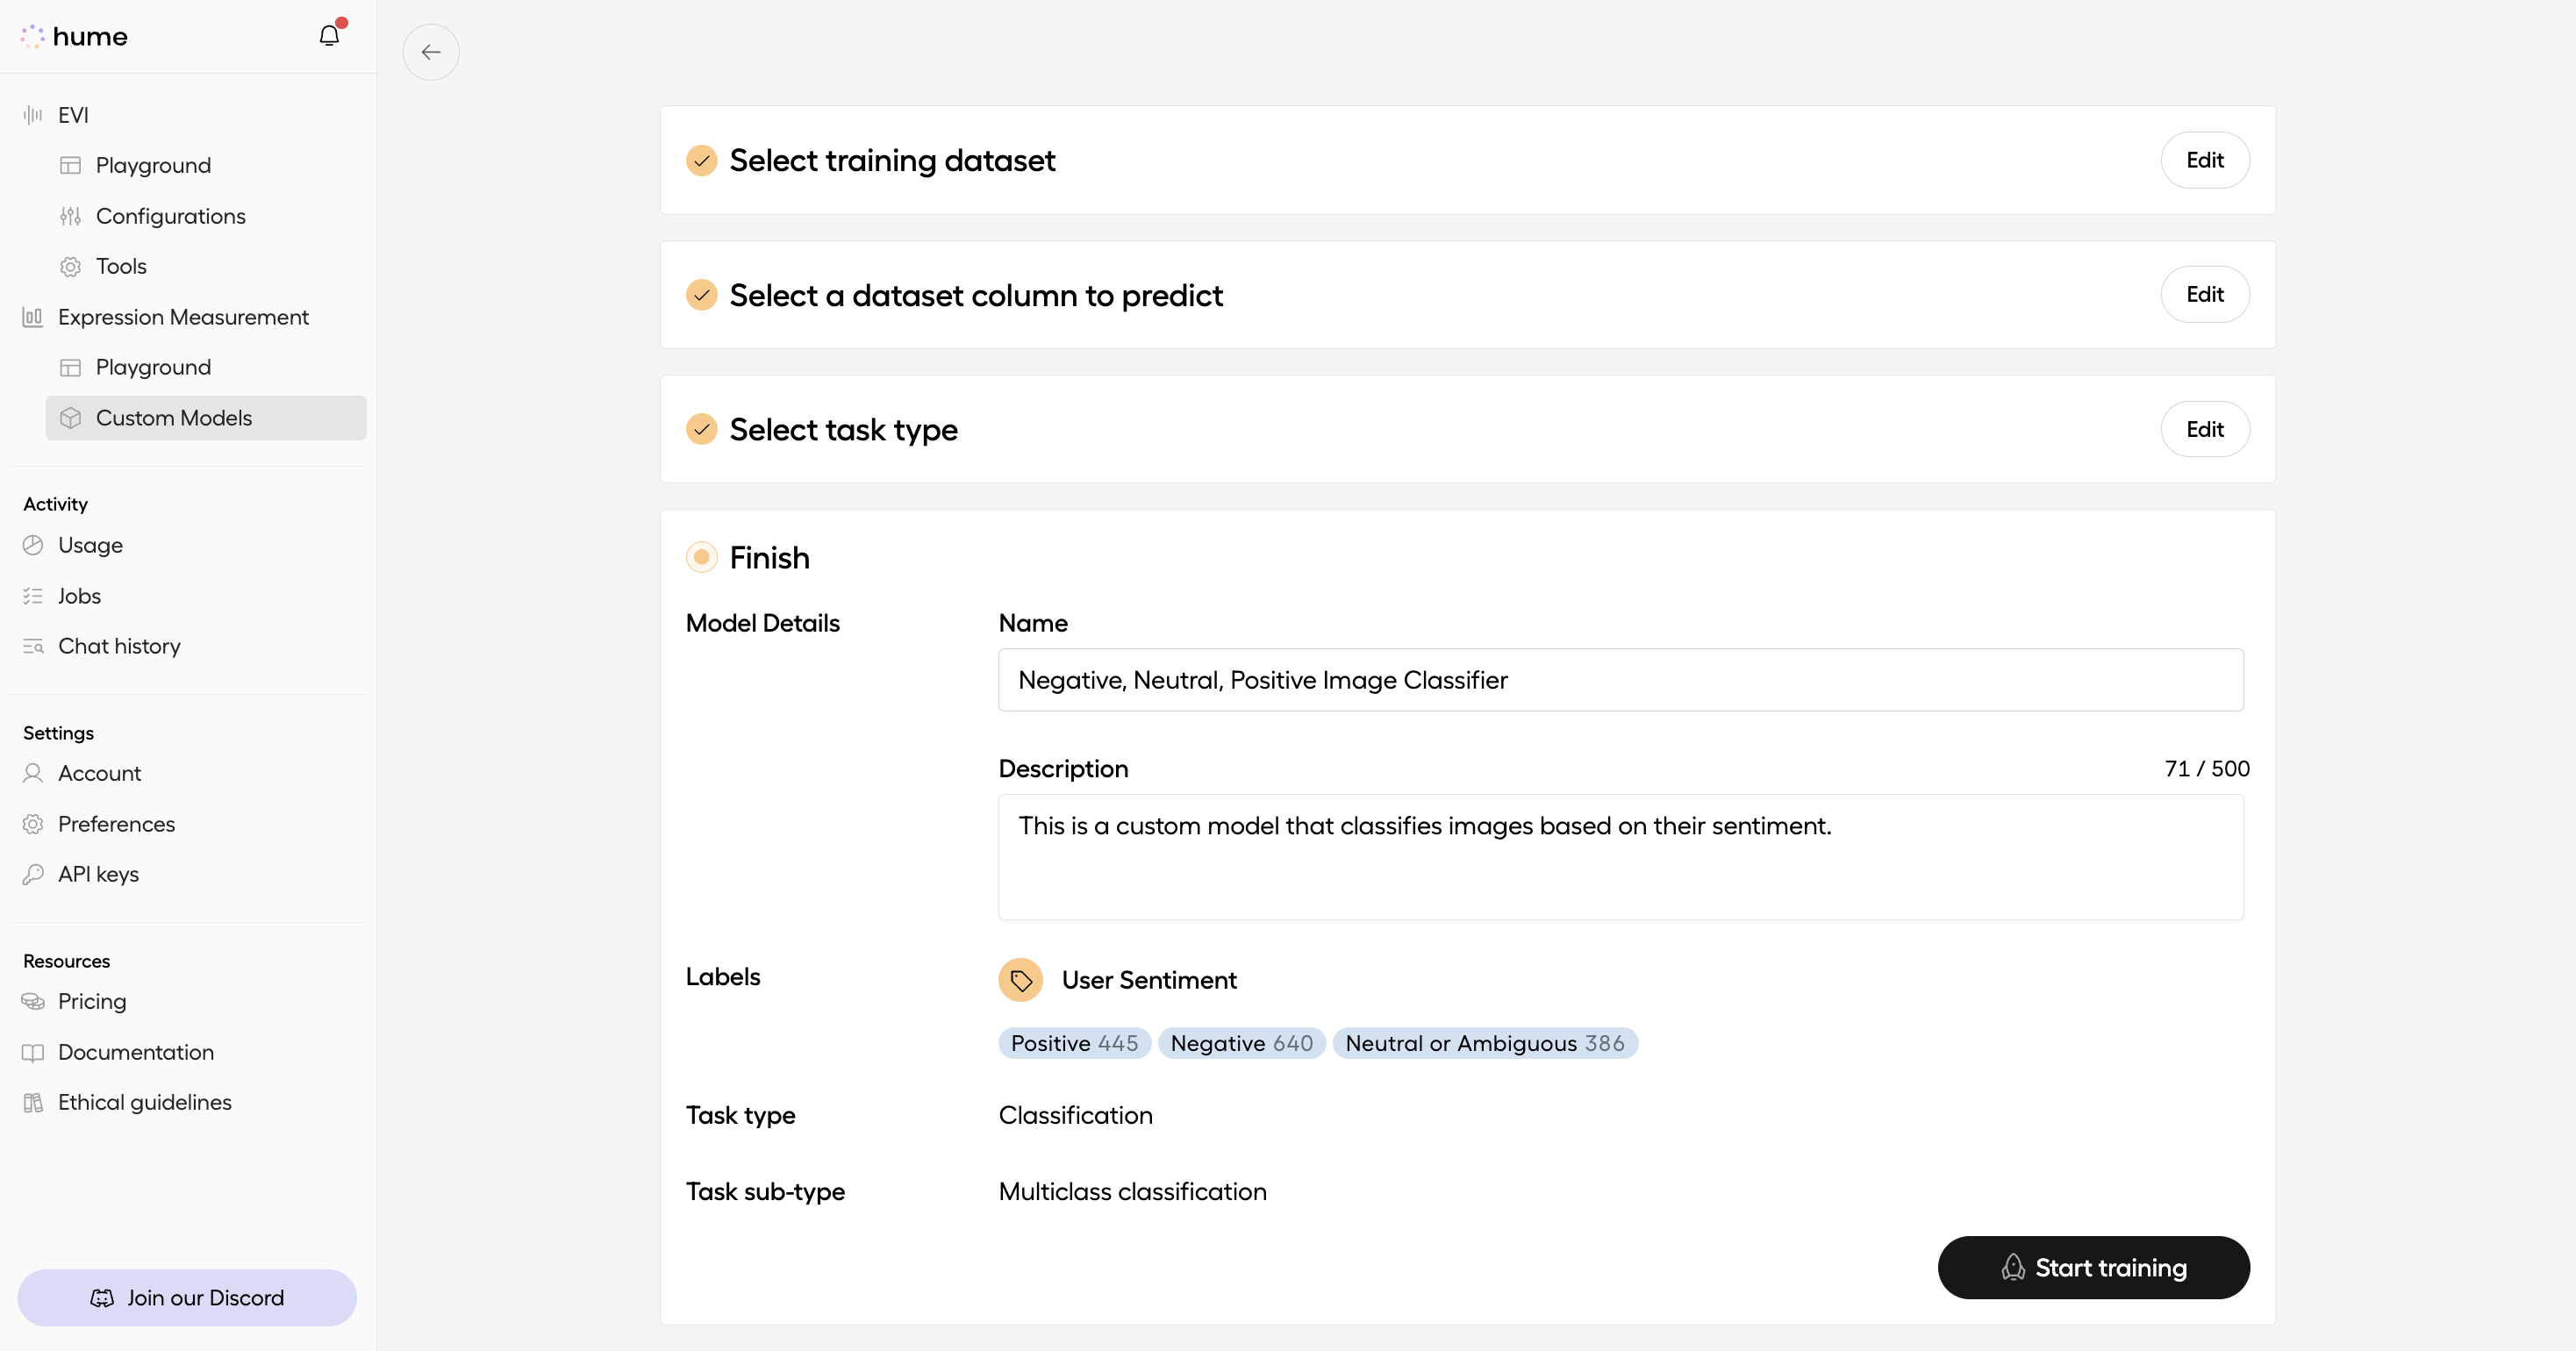The height and width of the screenshot is (1351, 2576).
Task: Open the Jobs page from Activity
Action: [x=79, y=596]
